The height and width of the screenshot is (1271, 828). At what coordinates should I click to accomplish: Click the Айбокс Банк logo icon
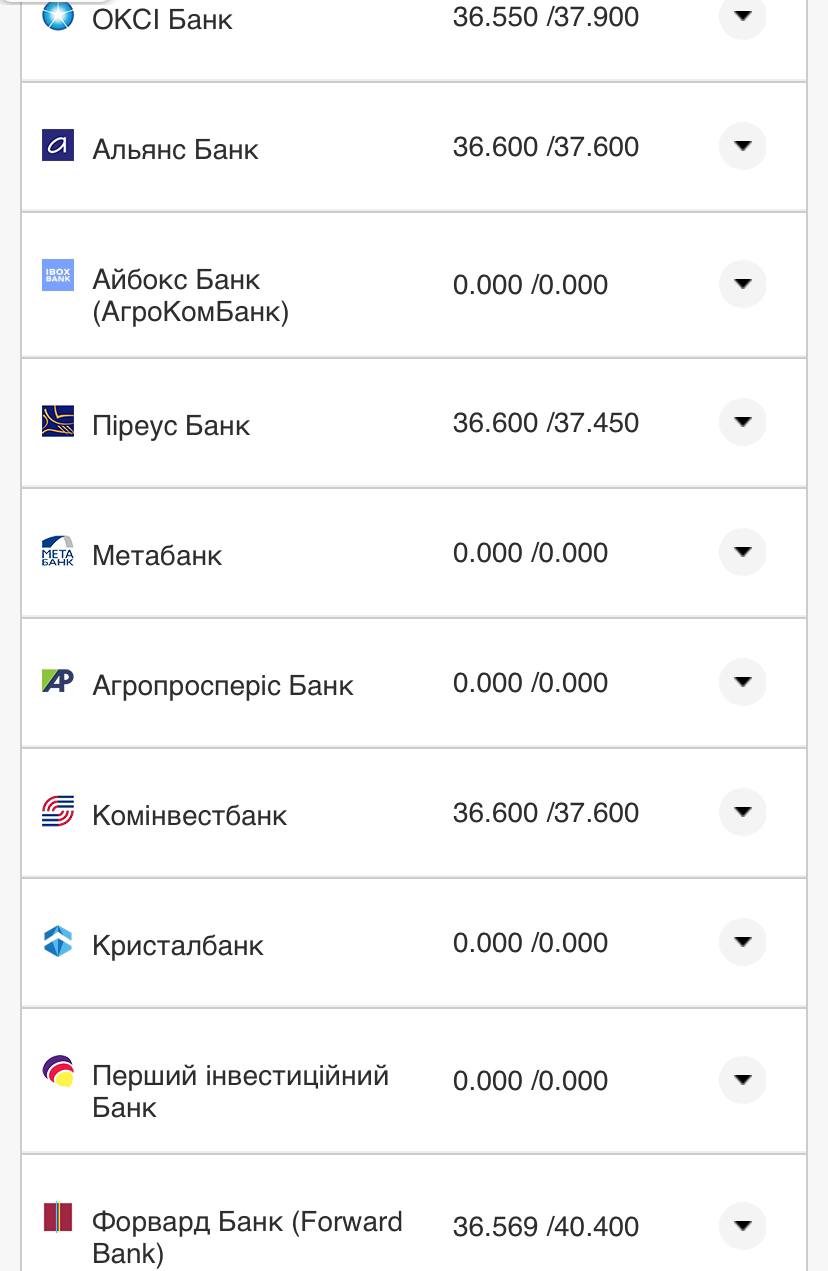point(58,275)
